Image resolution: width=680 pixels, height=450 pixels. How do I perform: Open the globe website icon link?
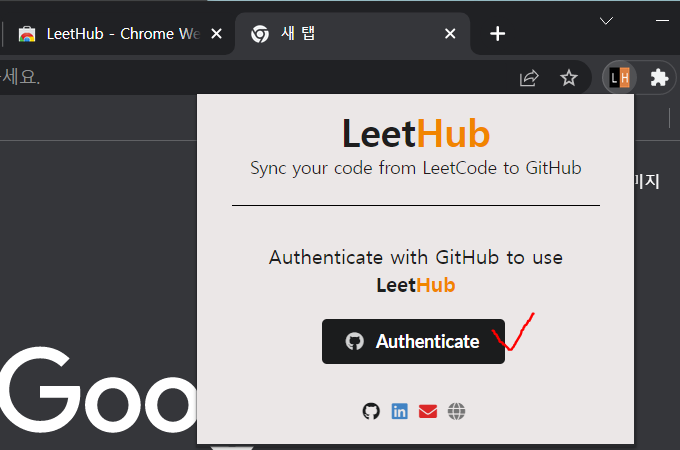click(456, 411)
